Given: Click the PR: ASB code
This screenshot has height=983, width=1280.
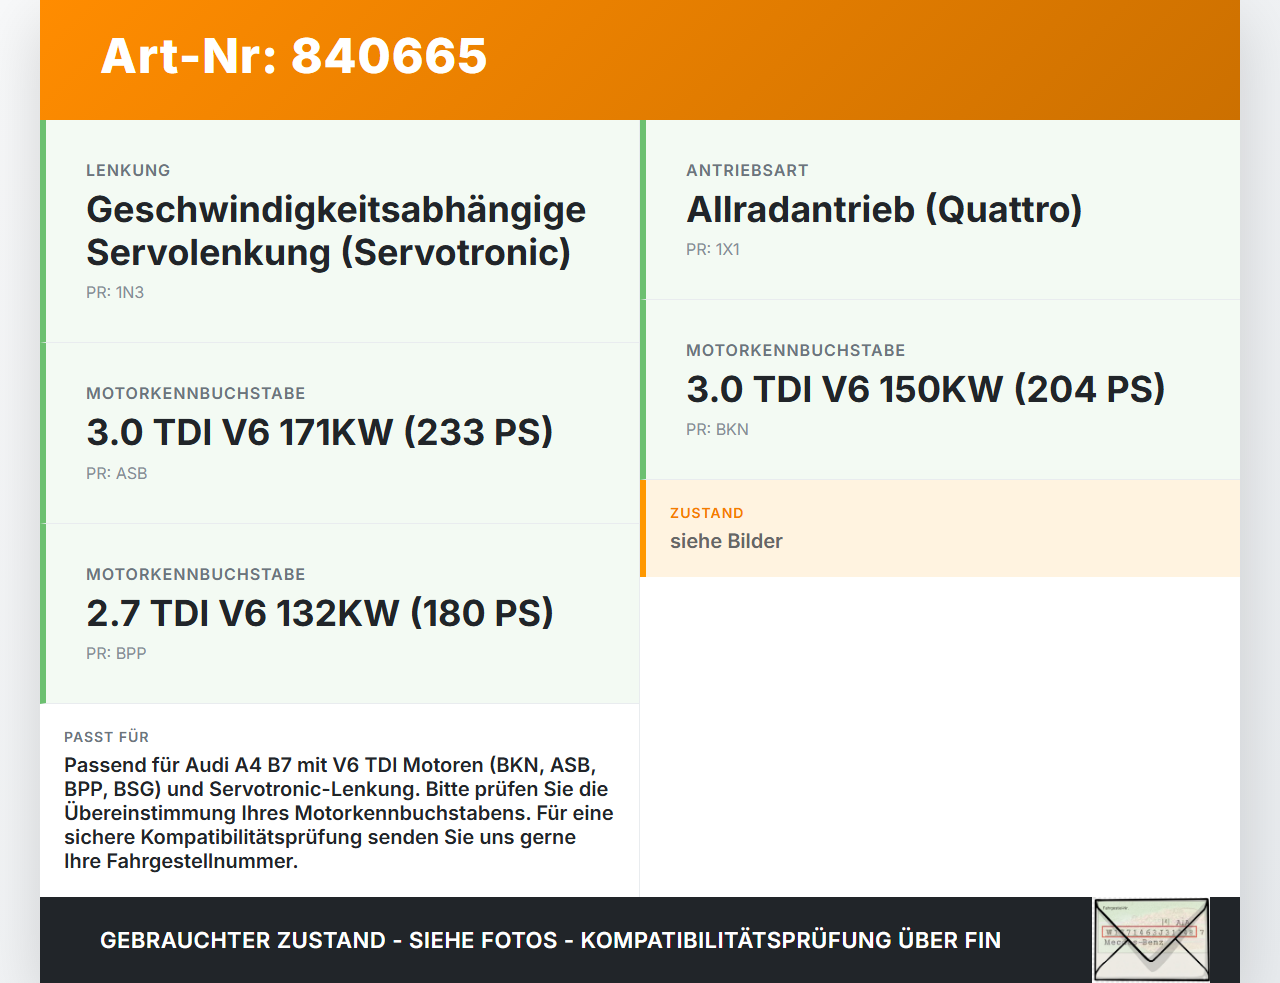Looking at the screenshot, I should tap(117, 473).
